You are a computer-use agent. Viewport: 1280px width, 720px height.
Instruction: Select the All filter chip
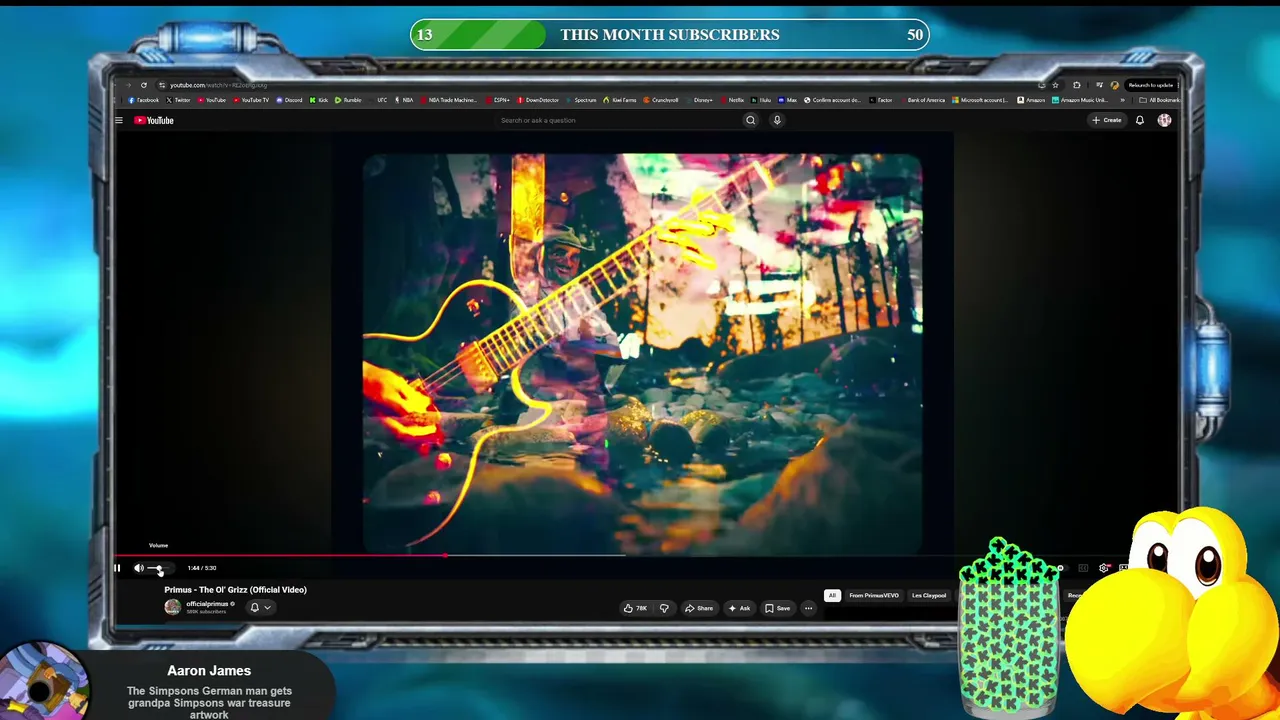coord(832,595)
